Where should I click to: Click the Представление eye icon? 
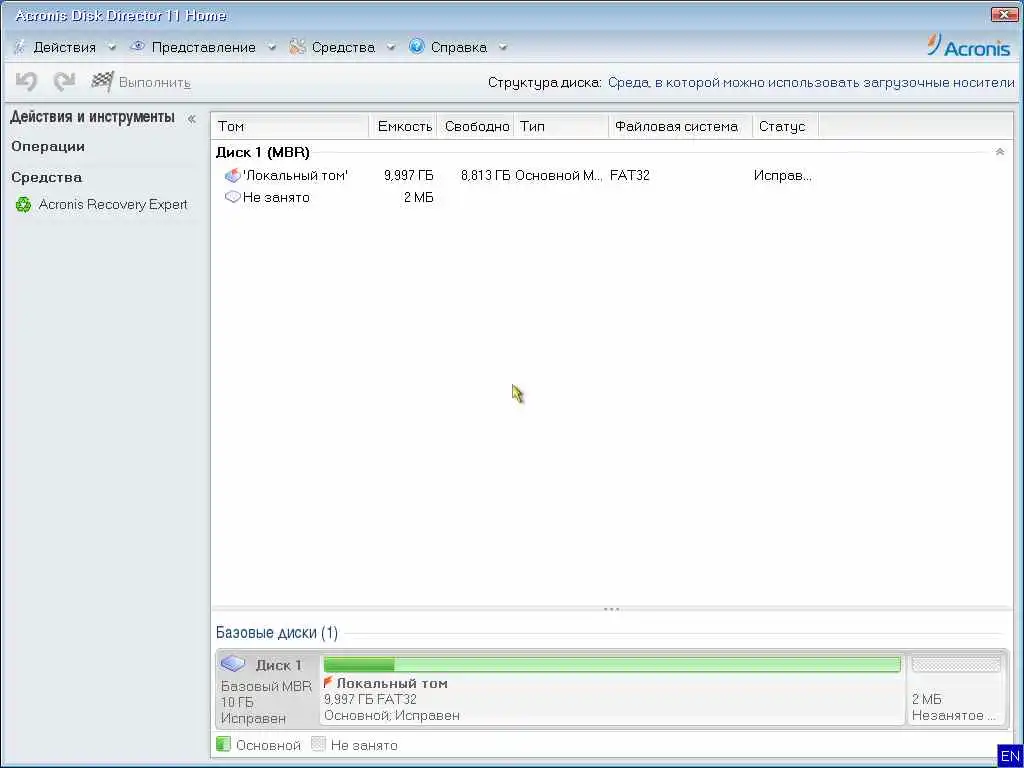(137, 46)
